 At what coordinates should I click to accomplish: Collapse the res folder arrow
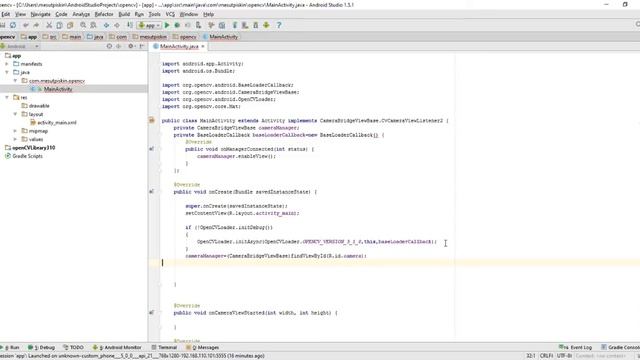click(x=7, y=98)
